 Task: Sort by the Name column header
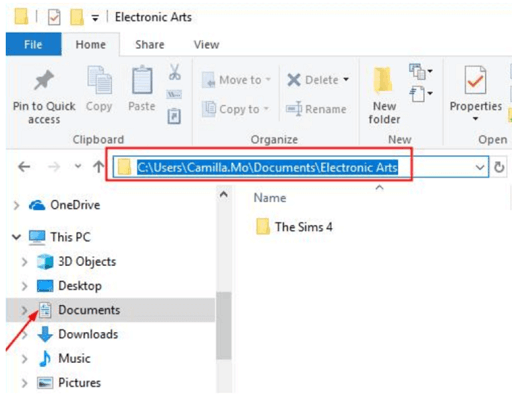click(x=270, y=198)
